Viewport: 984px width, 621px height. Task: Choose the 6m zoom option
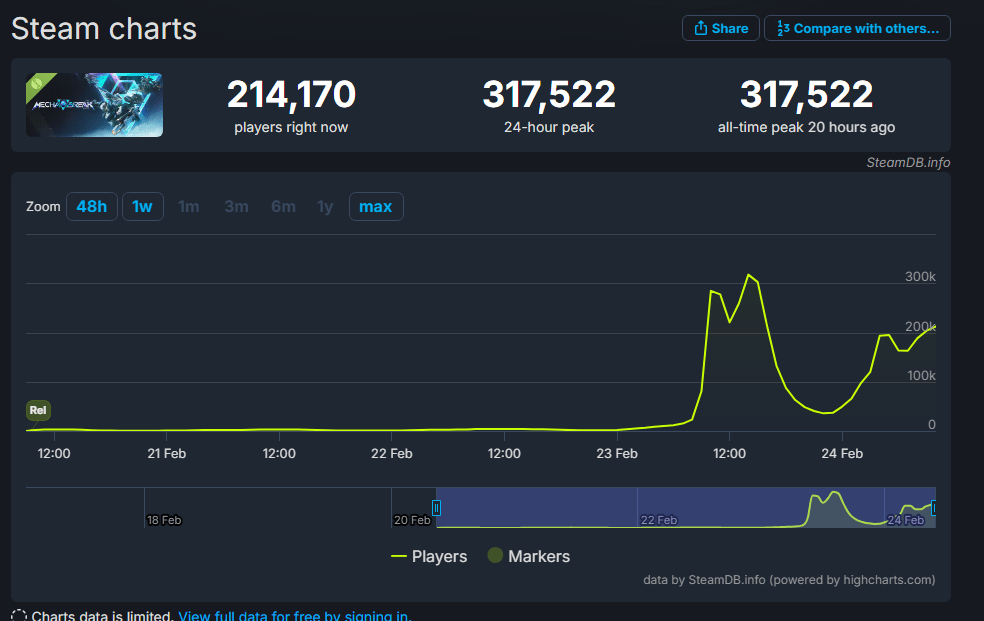pyautogui.click(x=283, y=206)
